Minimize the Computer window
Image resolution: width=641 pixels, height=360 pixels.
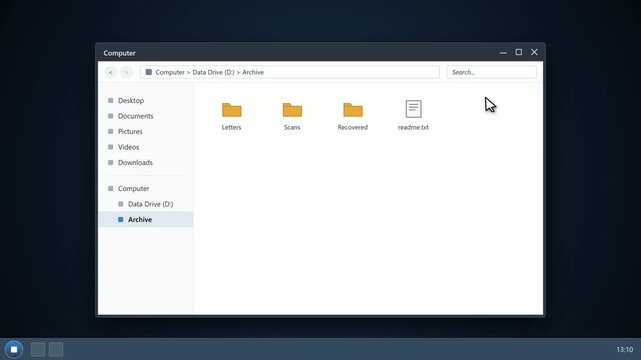[503, 52]
